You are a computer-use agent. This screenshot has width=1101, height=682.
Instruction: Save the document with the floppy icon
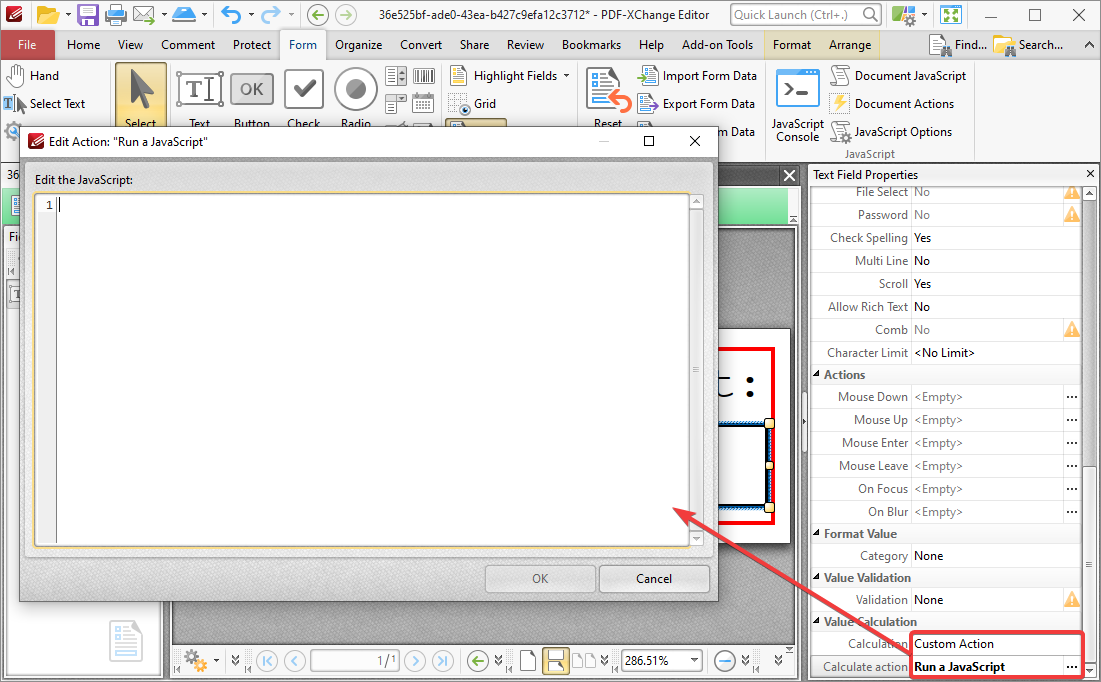pyautogui.click(x=88, y=14)
